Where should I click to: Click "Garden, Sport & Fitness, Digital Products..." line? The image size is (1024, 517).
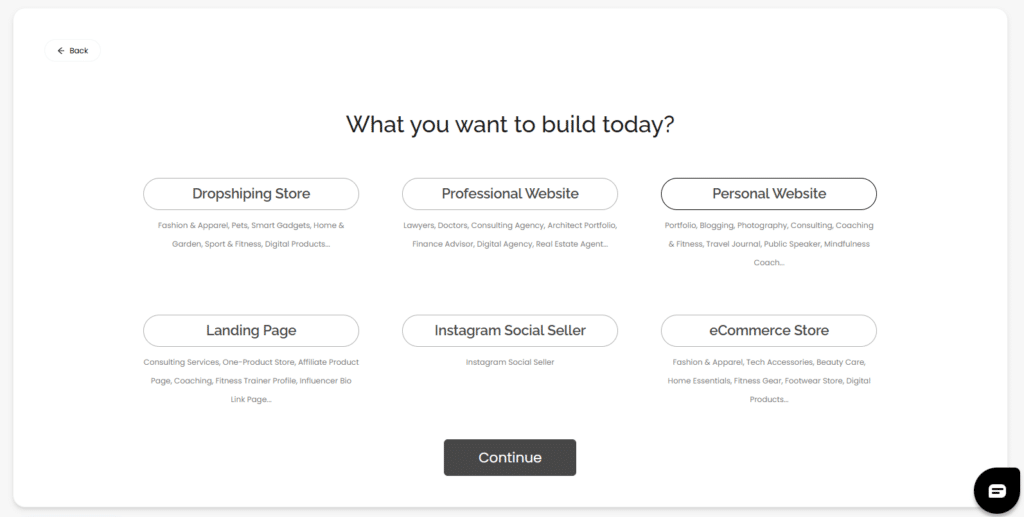(x=251, y=244)
